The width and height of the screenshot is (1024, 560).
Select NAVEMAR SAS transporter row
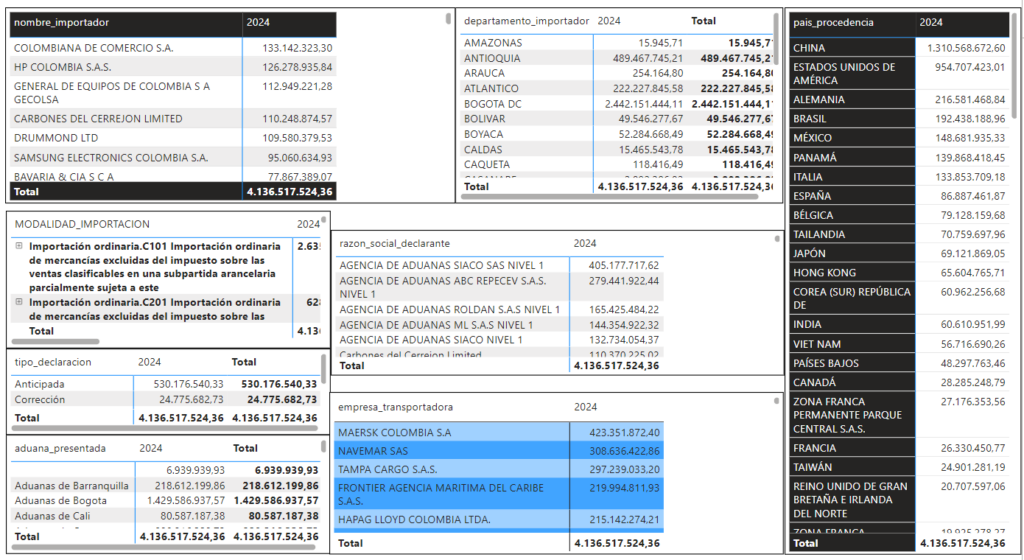click(x=500, y=450)
